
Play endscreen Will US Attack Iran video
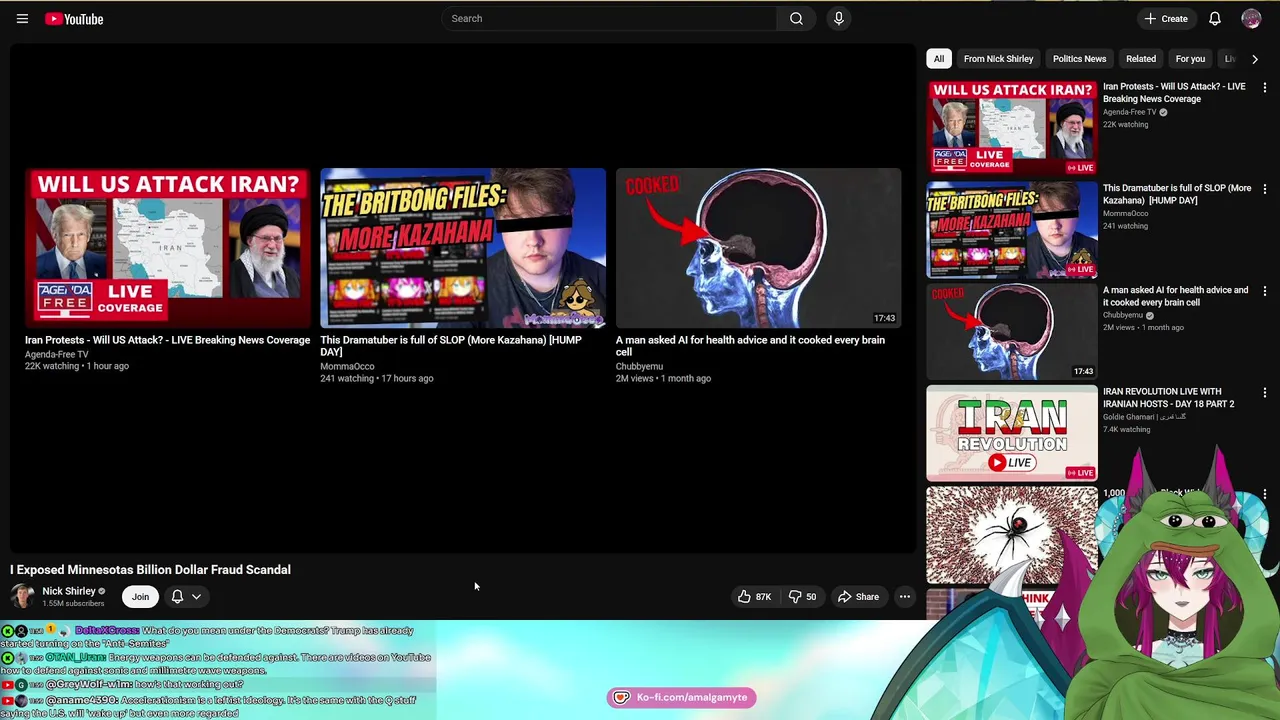click(x=168, y=248)
